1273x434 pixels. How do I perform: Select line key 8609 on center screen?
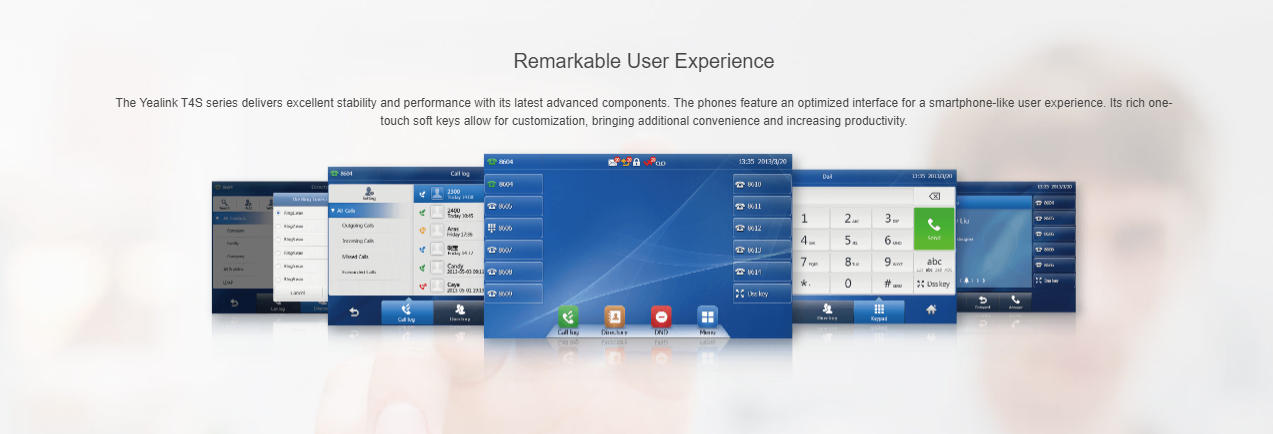tap(514, 294)
